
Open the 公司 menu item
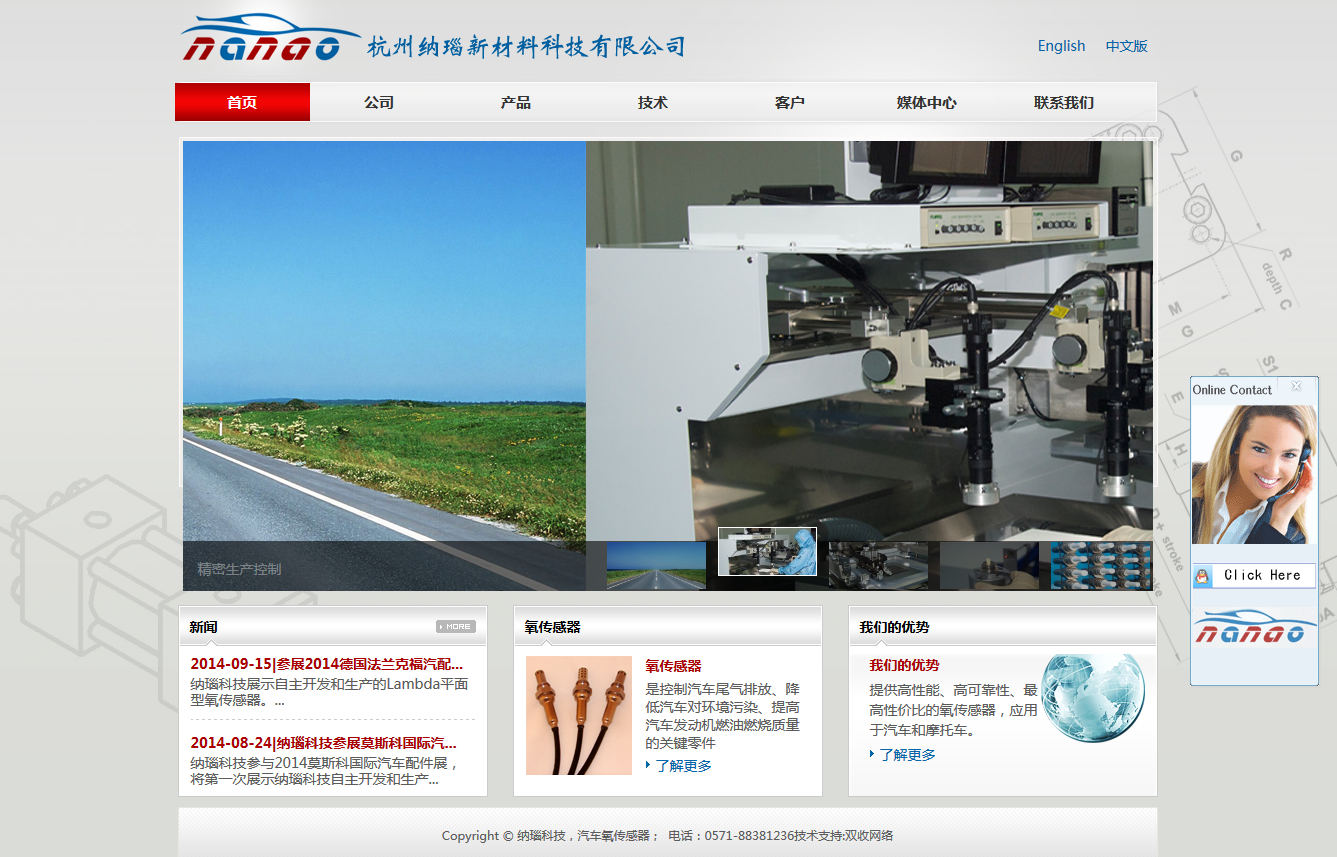pyautogui.click(x=379, y=102)
